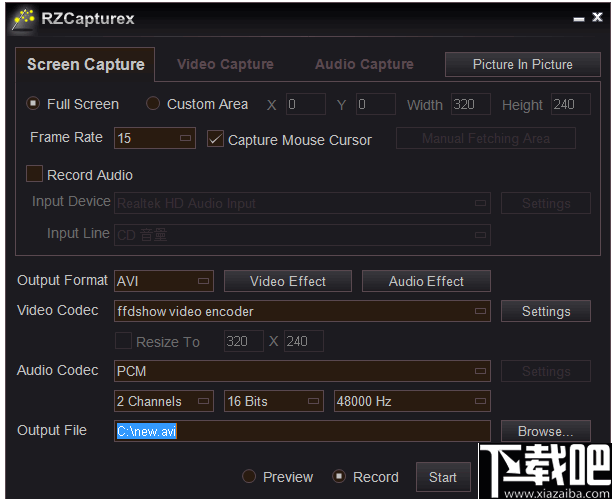614x499 pixels.
Task: Open the 16 Bits dropdown
Action: [x=274, y=401]
